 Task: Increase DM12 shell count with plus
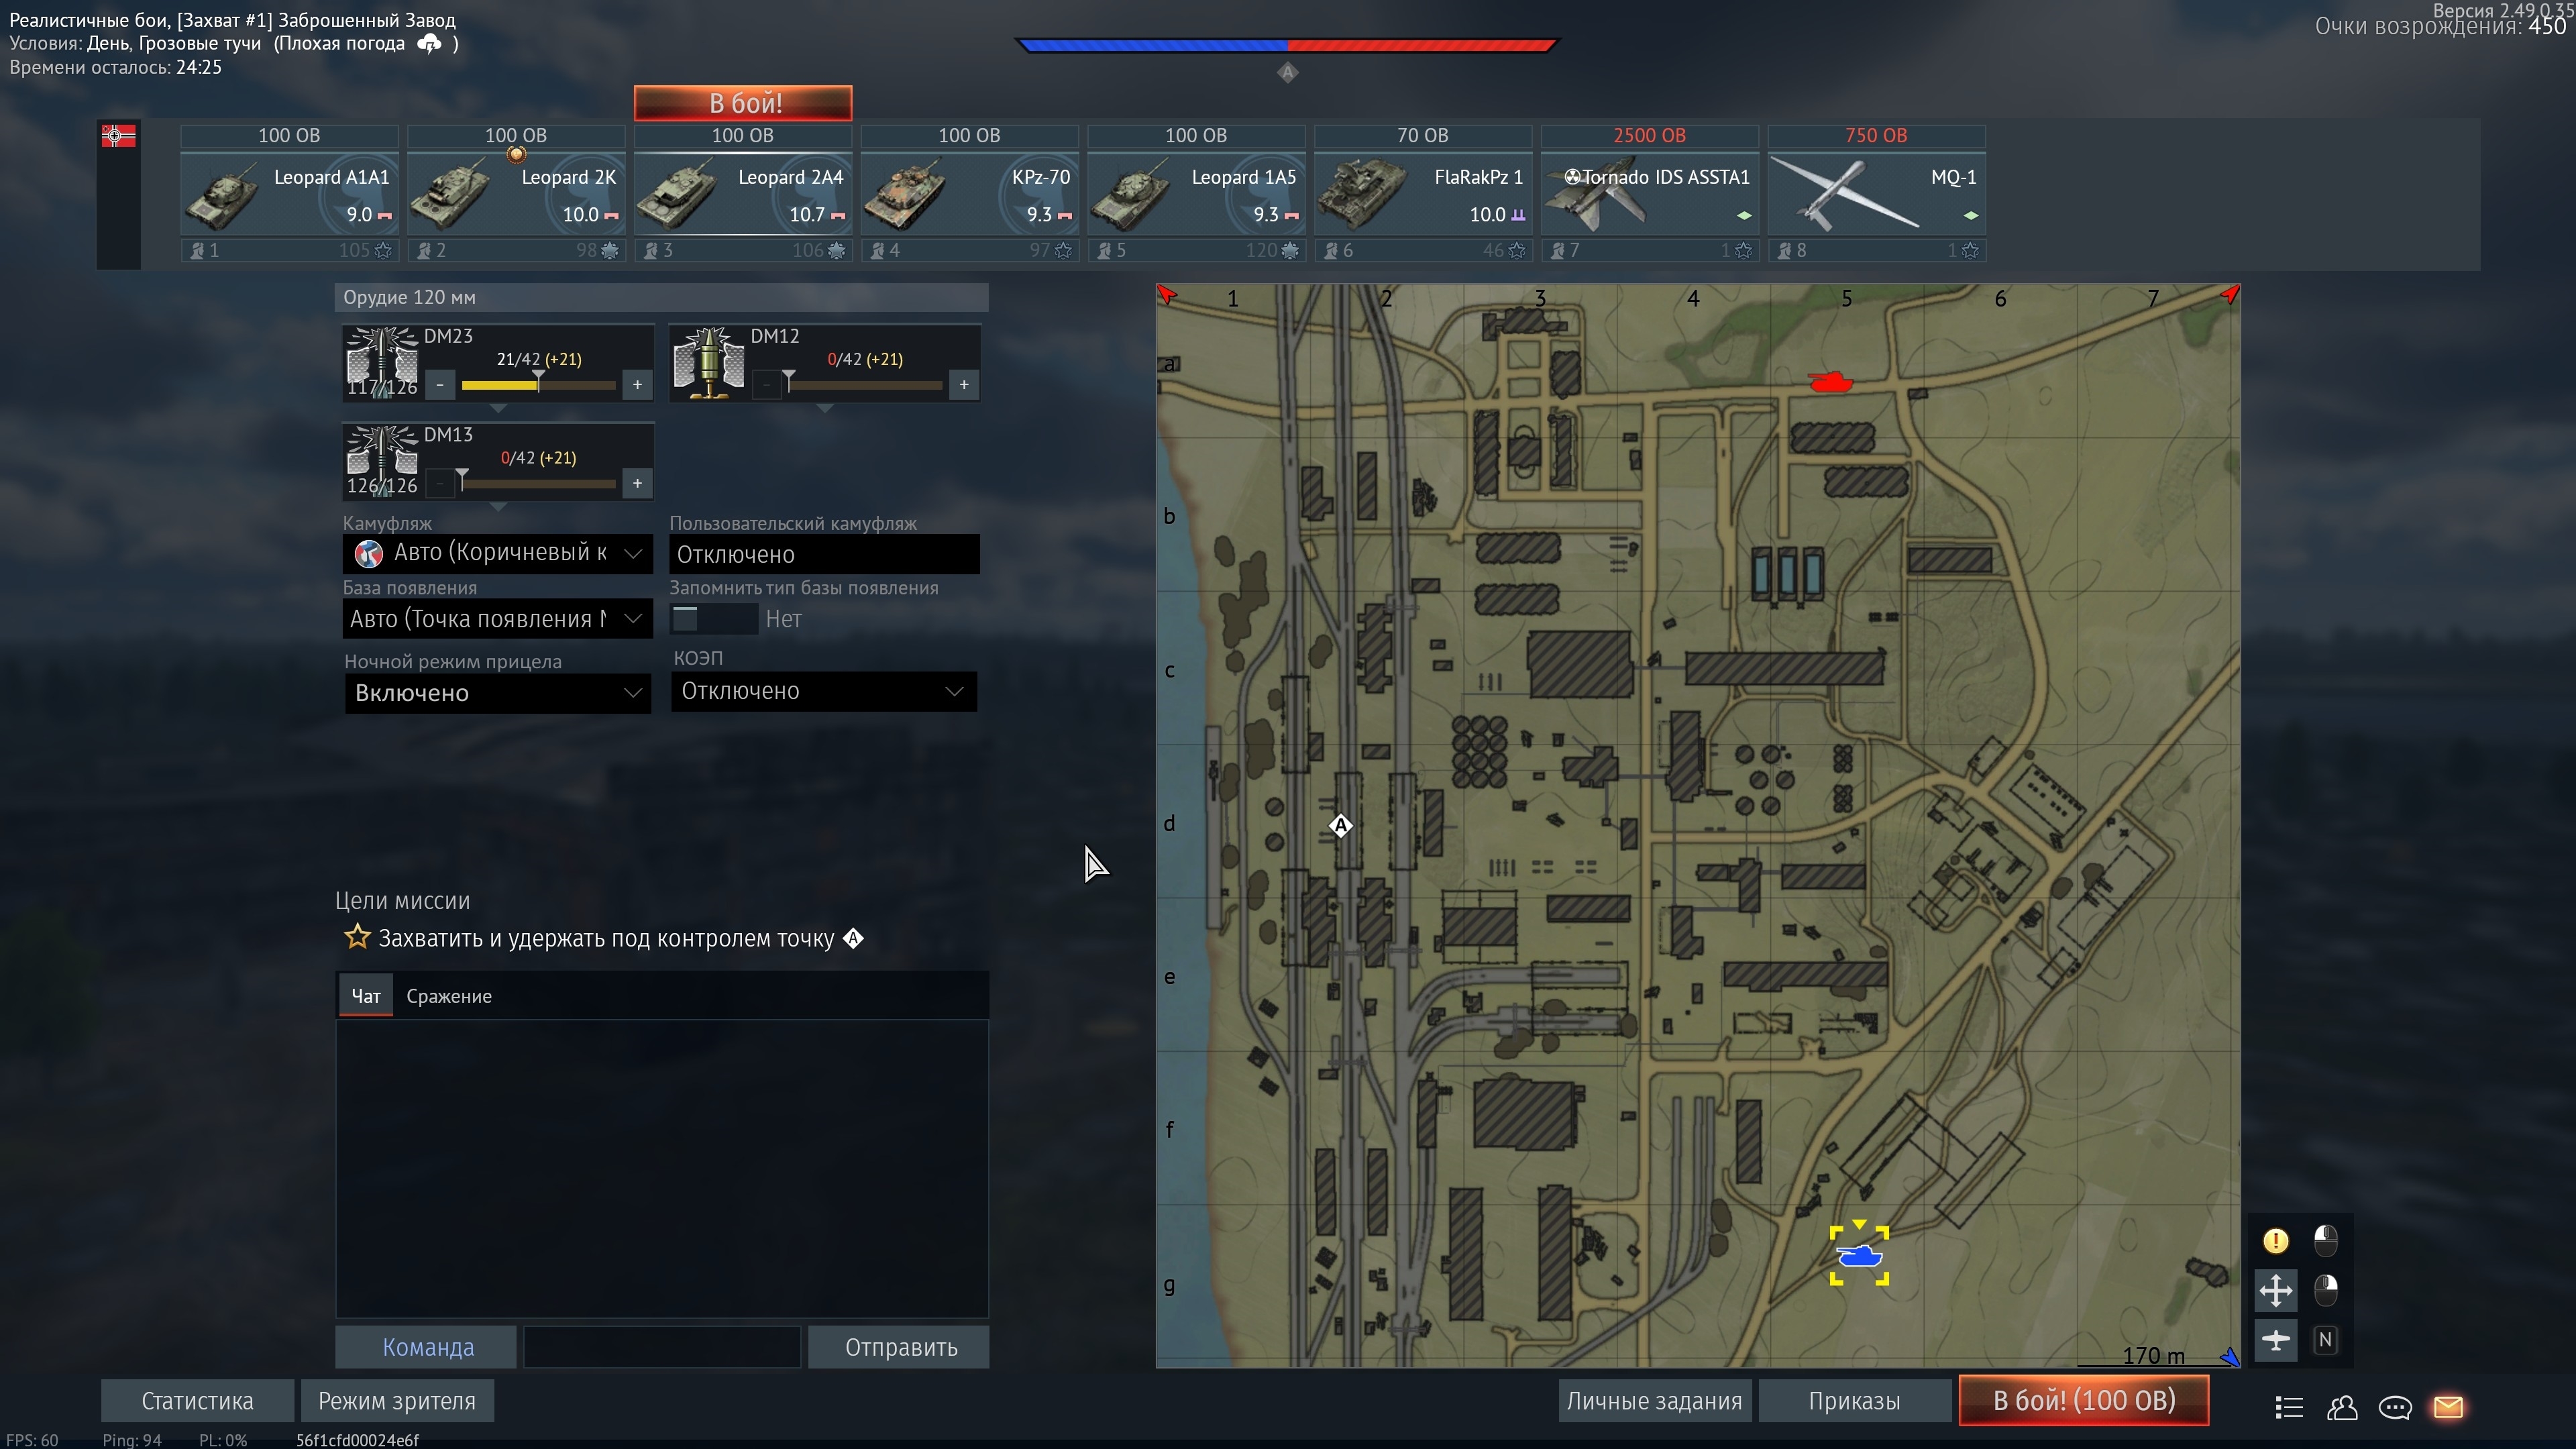(x=964, y=384)
